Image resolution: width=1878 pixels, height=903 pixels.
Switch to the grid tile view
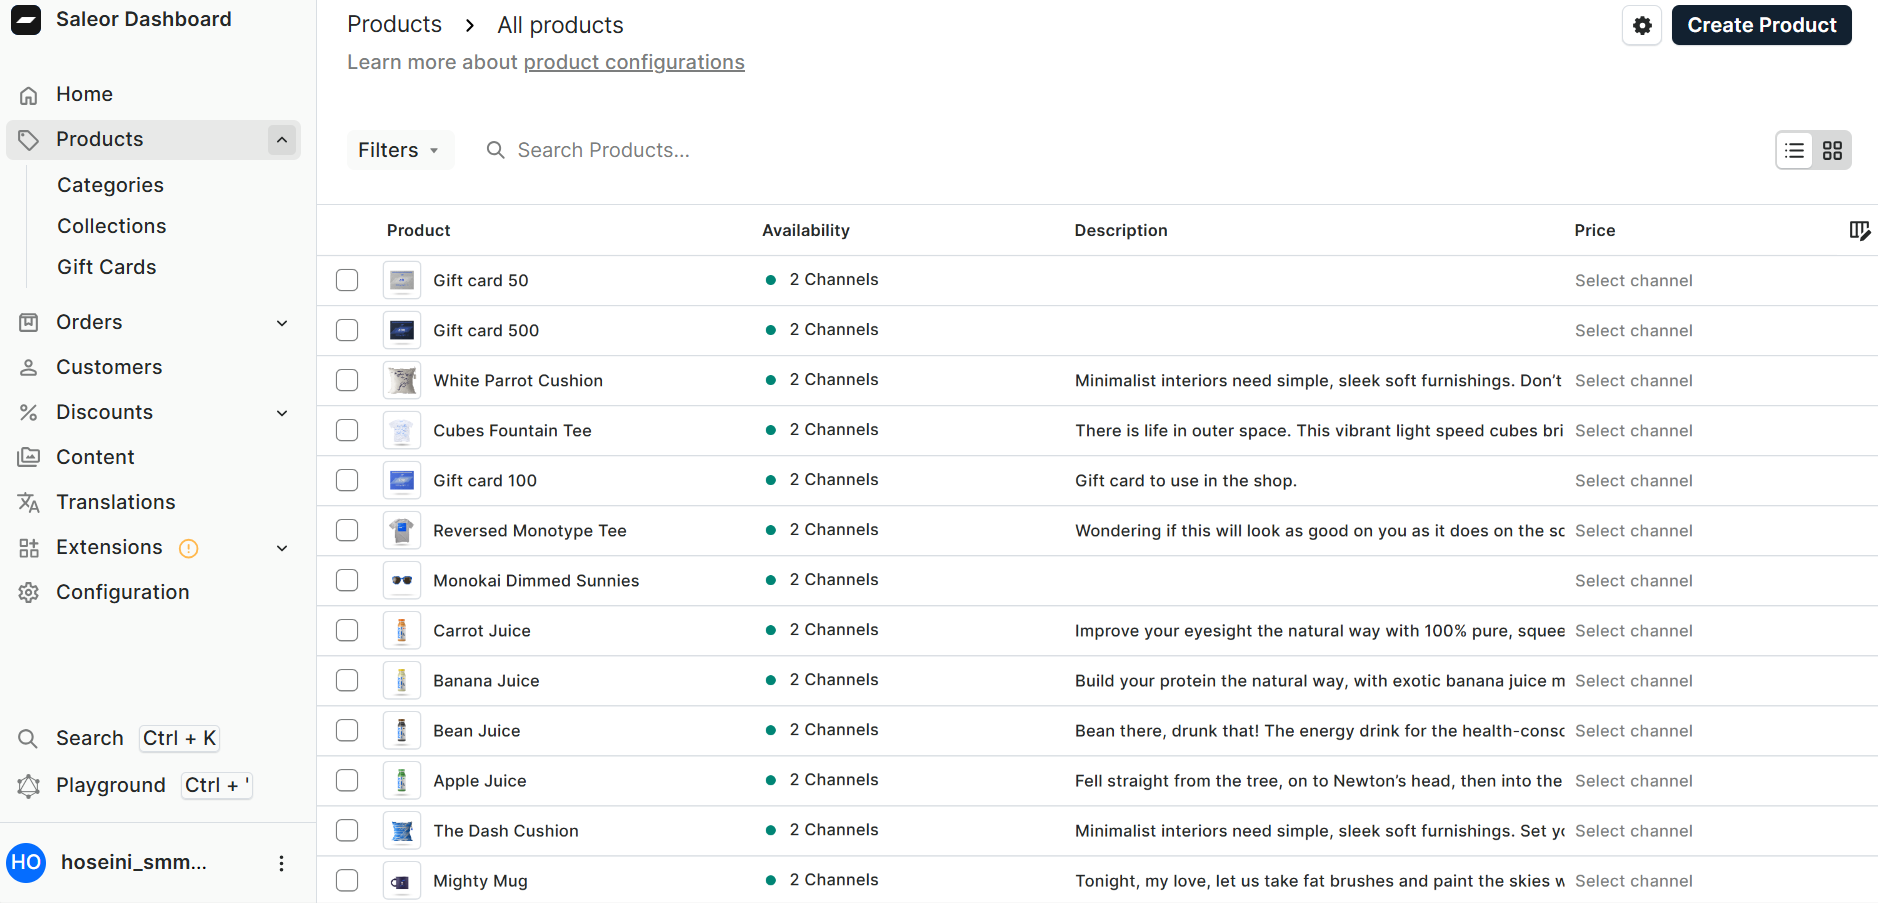1832,150
